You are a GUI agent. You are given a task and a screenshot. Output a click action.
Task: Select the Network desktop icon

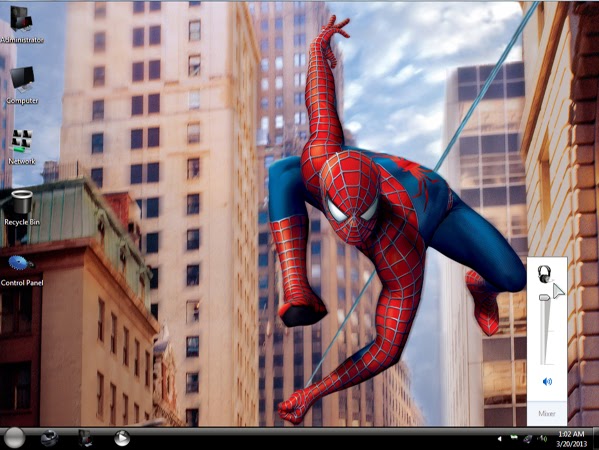point(21,141)
